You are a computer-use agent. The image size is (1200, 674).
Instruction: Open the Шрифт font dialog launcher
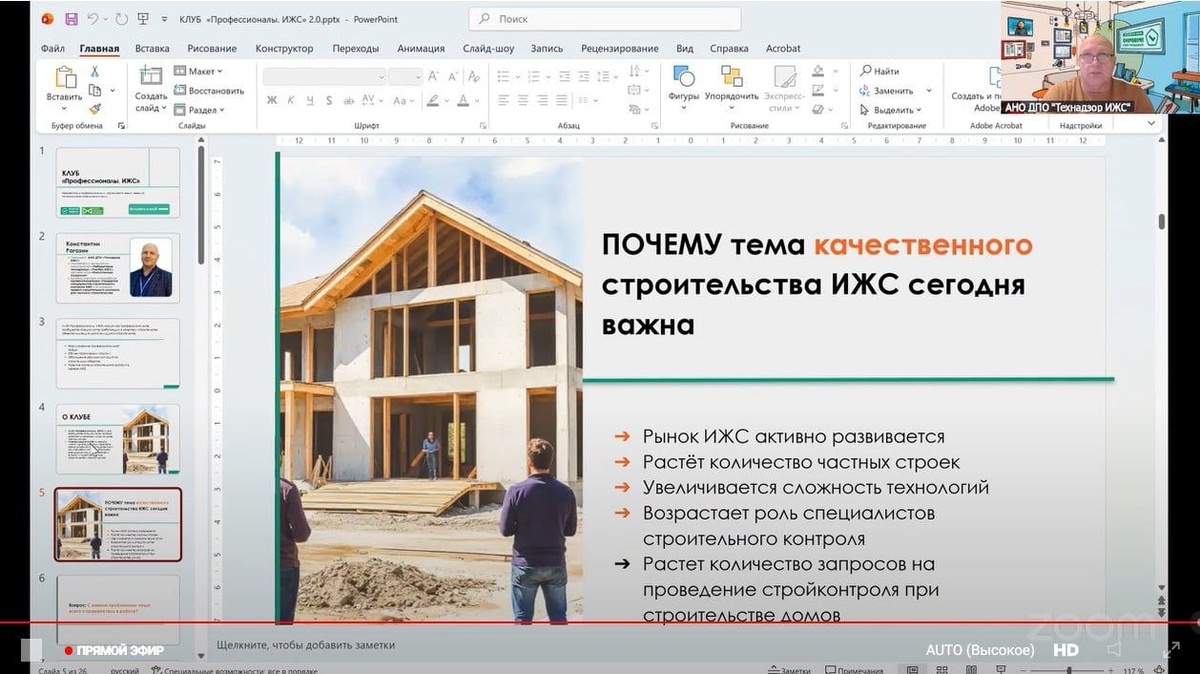(x=483, y=126)
